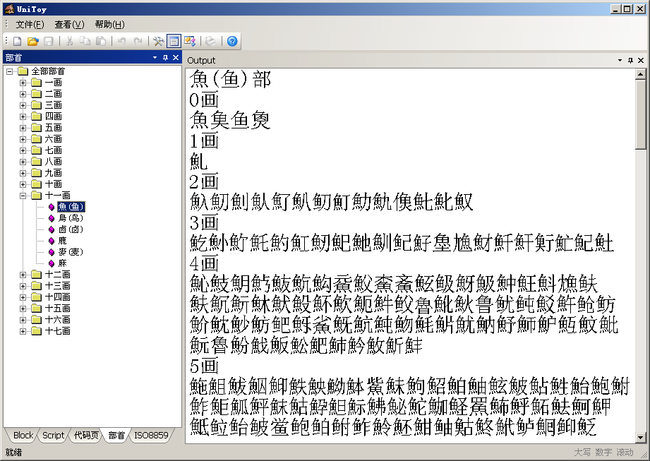Viewport: 650px width, 461px height.
Task: Pin the 部首 panel with pushpin icon
Action: pyautogui.click(x=165, y=58)
